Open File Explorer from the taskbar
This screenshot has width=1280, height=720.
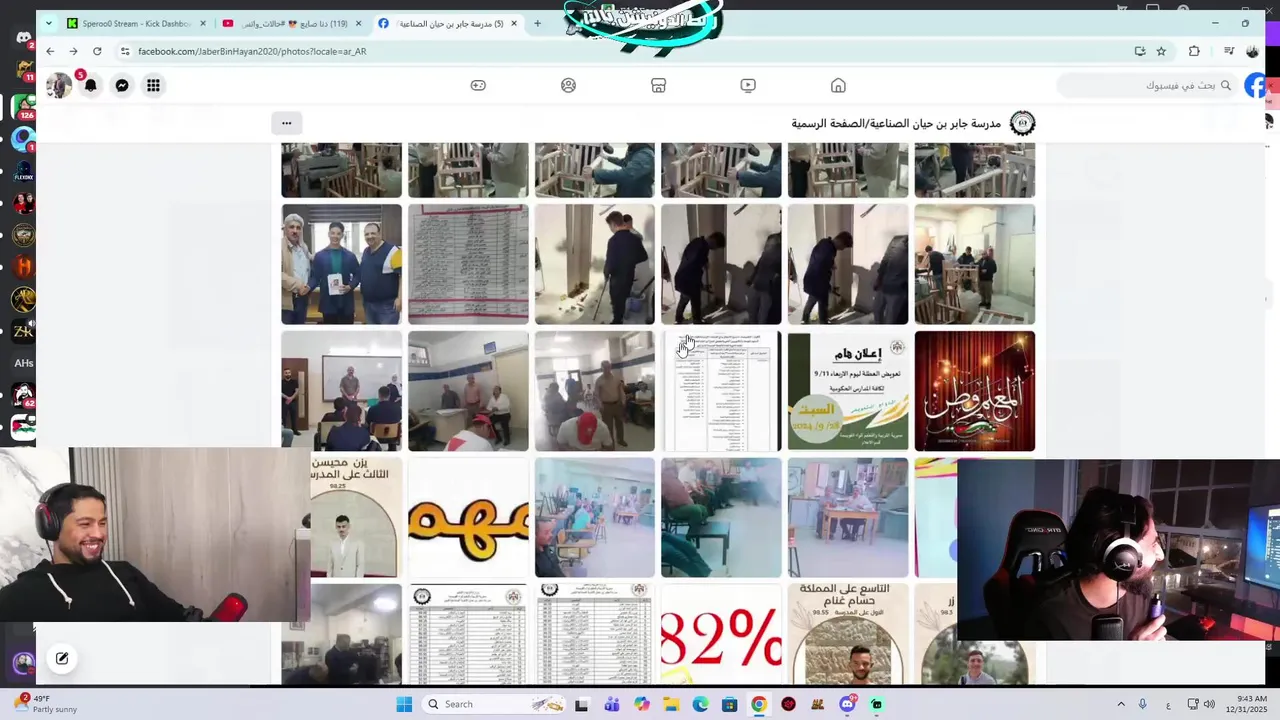pos(671,704)
